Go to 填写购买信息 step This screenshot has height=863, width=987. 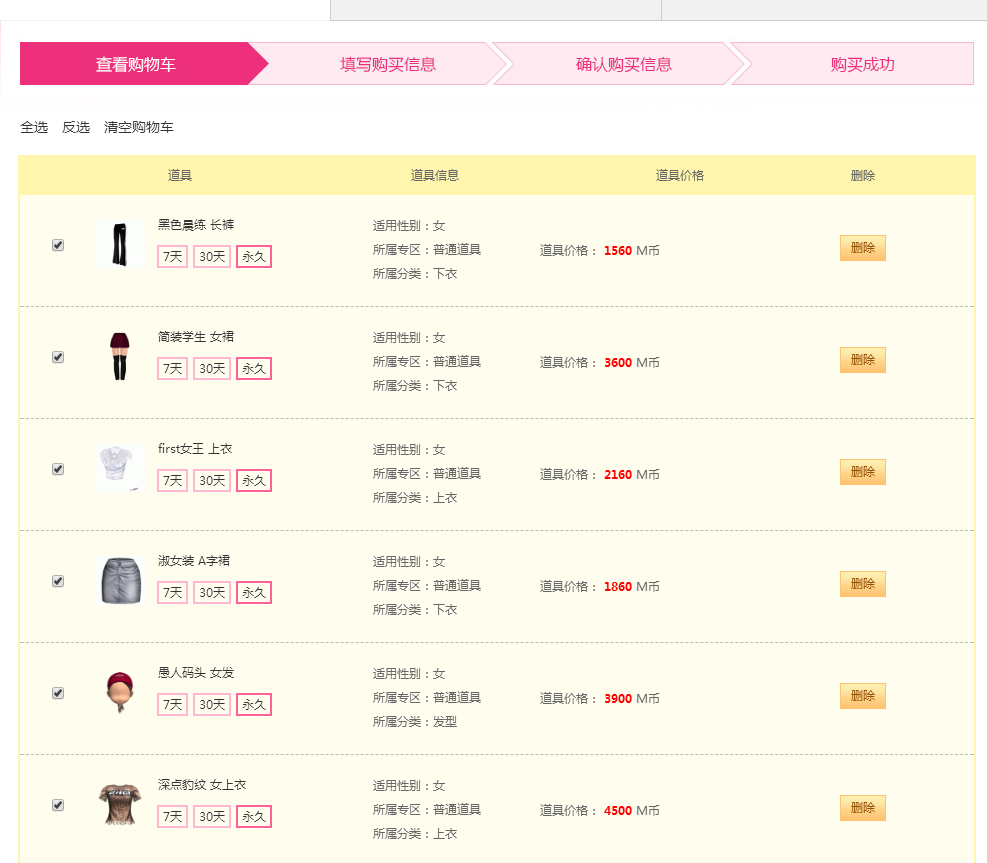click(388, 64)
